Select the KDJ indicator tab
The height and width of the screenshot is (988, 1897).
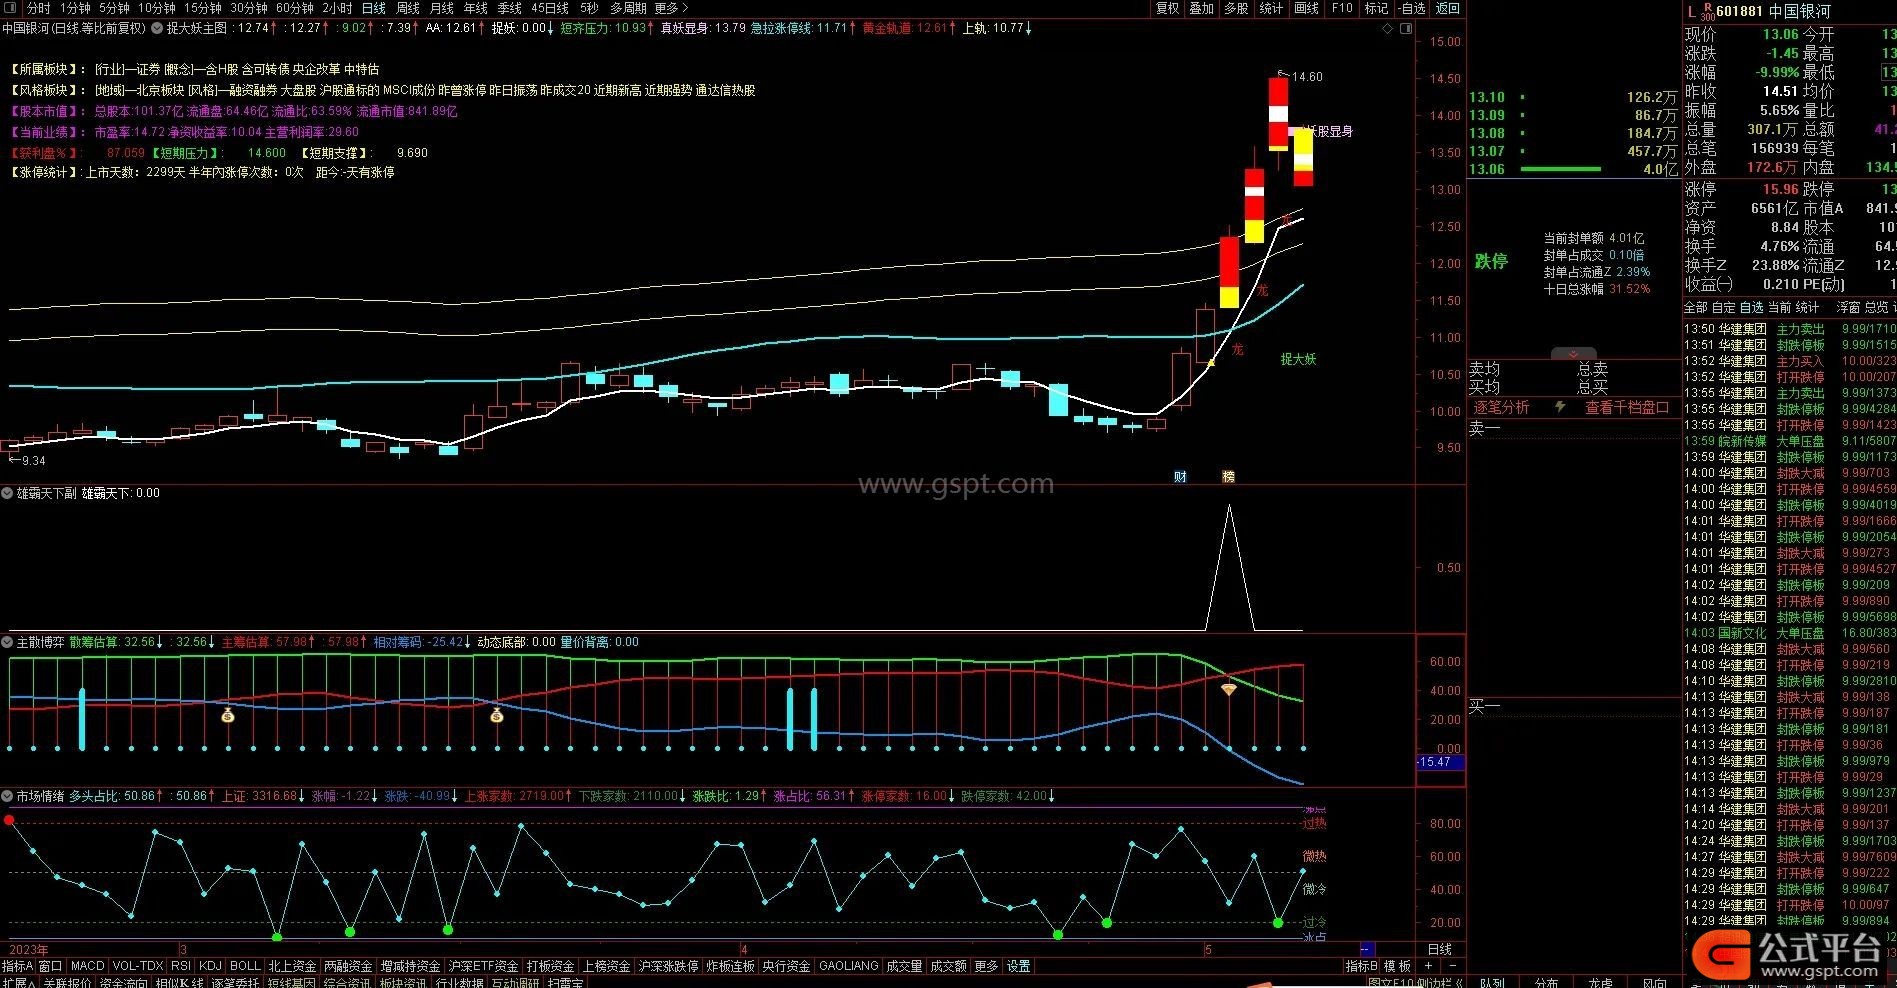coord(210,966)
